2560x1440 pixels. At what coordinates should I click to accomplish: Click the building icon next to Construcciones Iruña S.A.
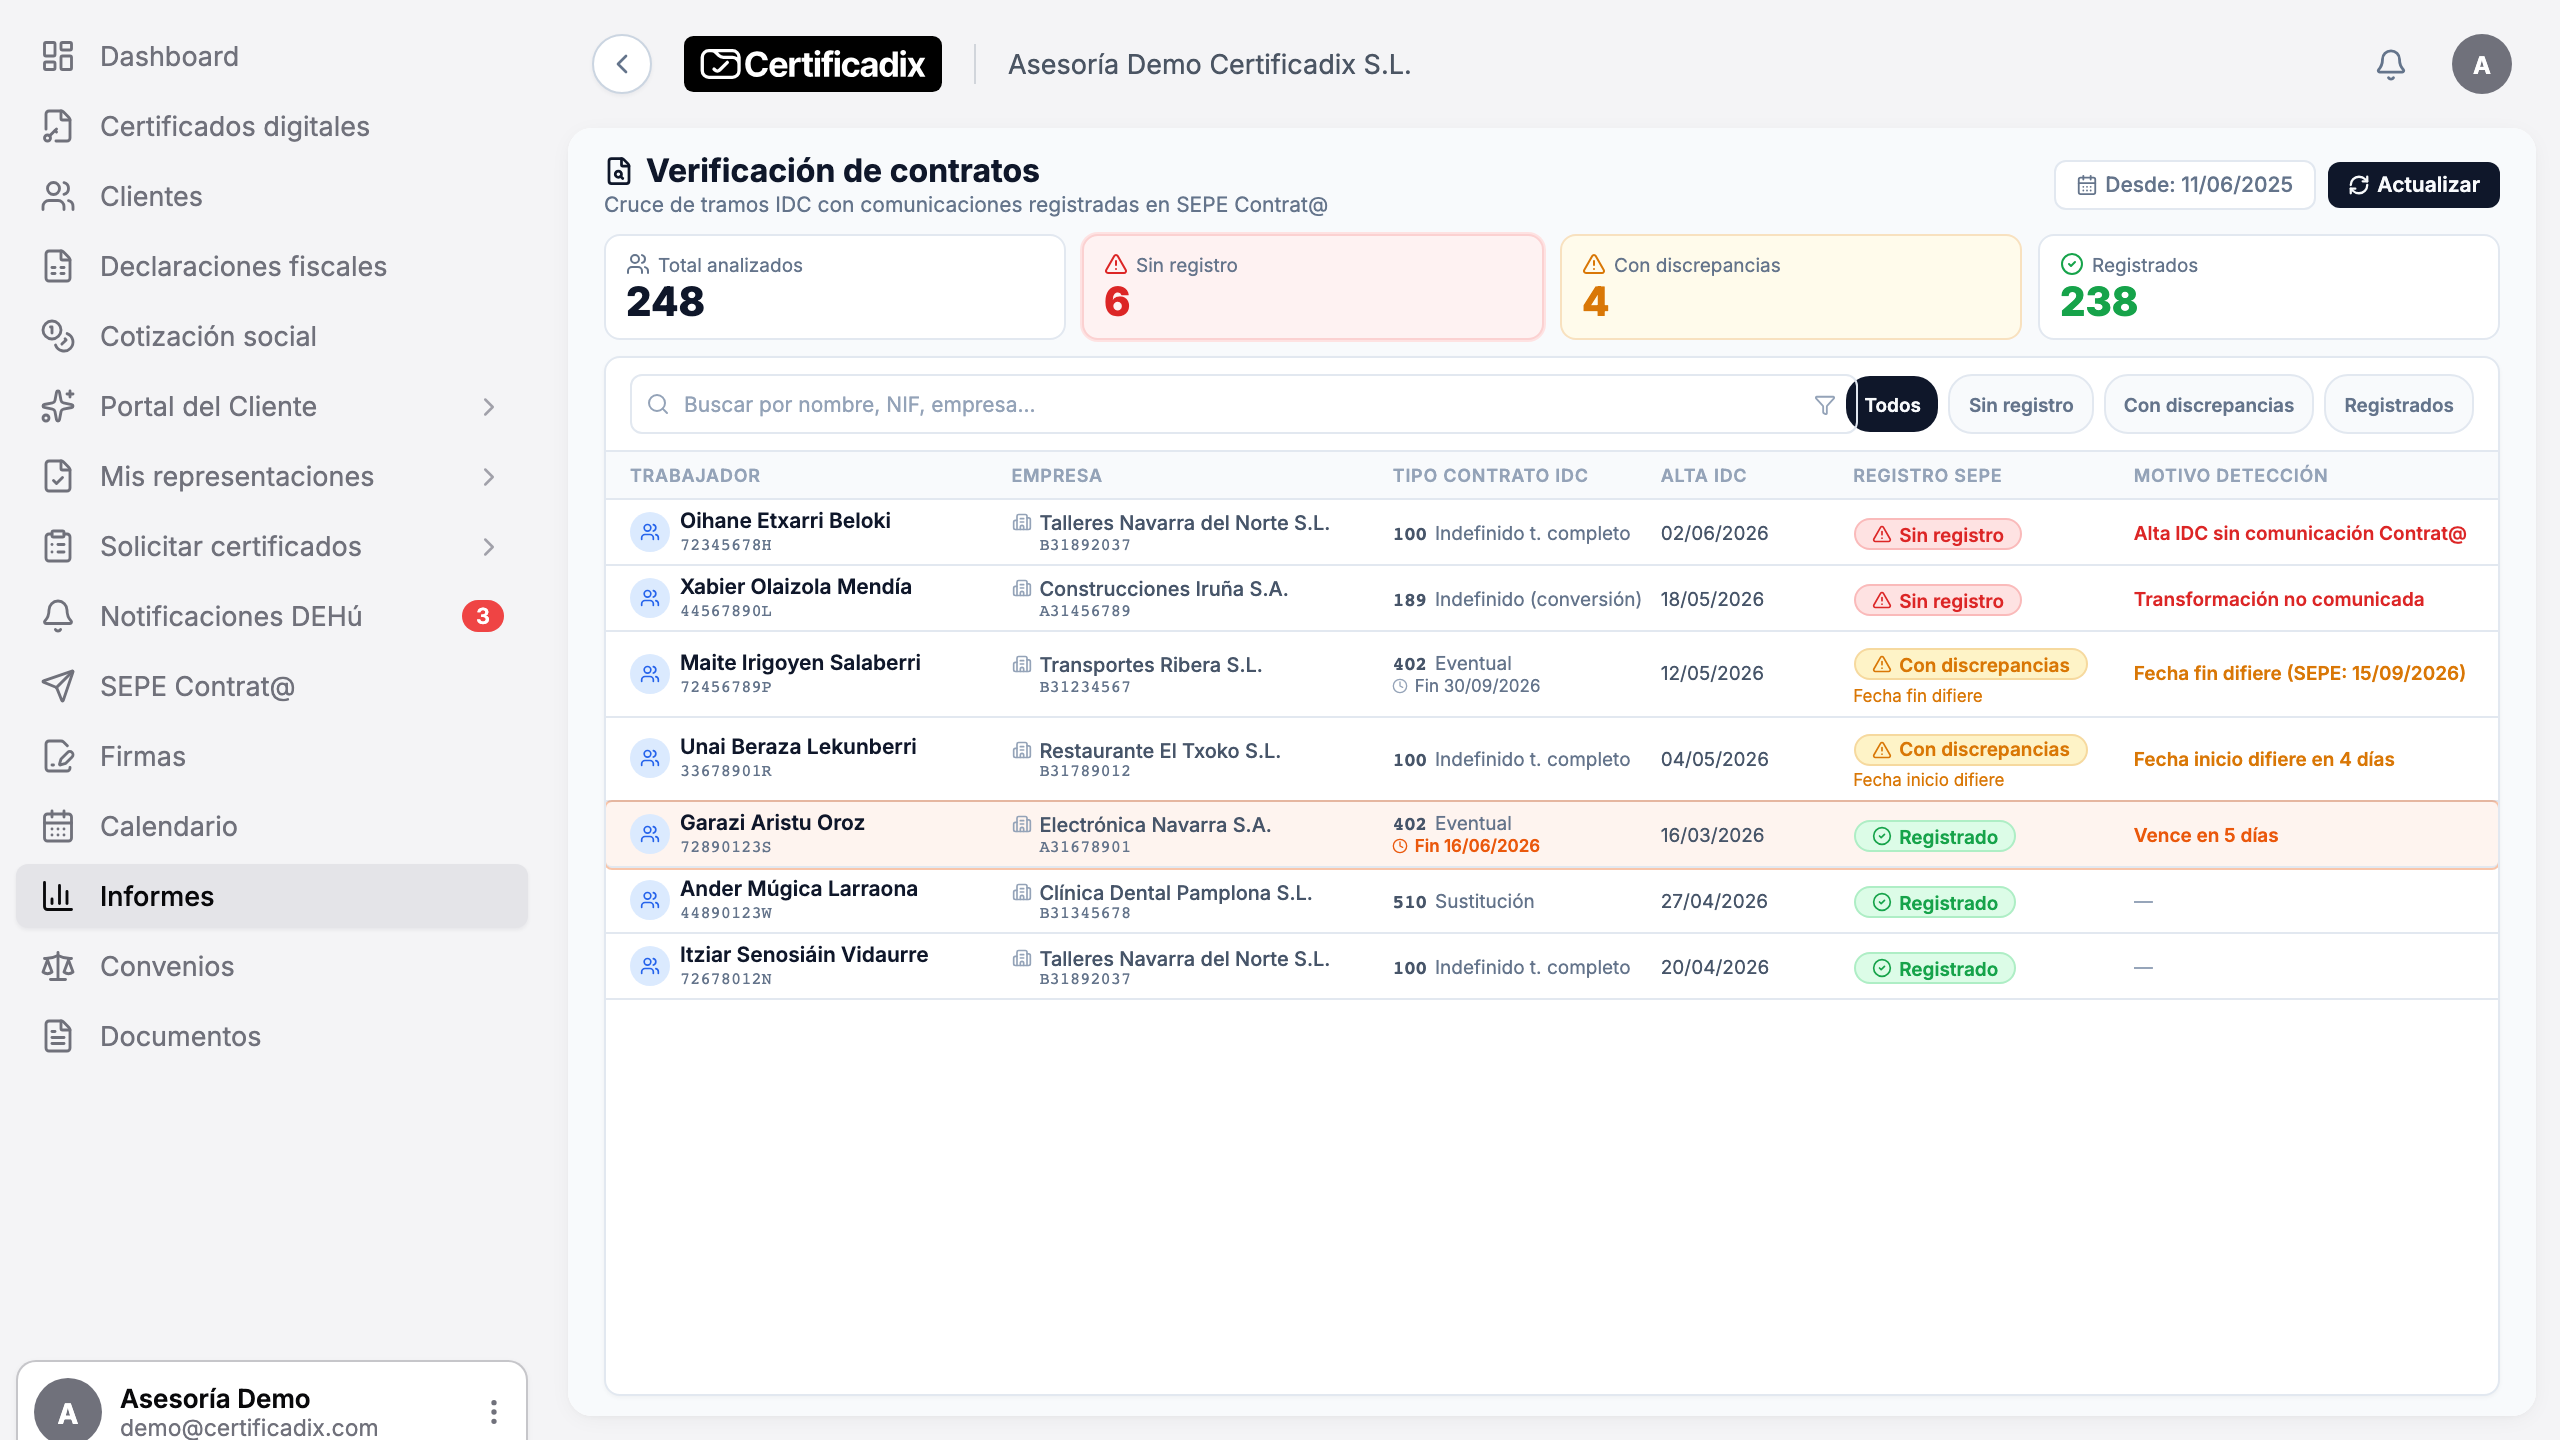pos(1021,589)
